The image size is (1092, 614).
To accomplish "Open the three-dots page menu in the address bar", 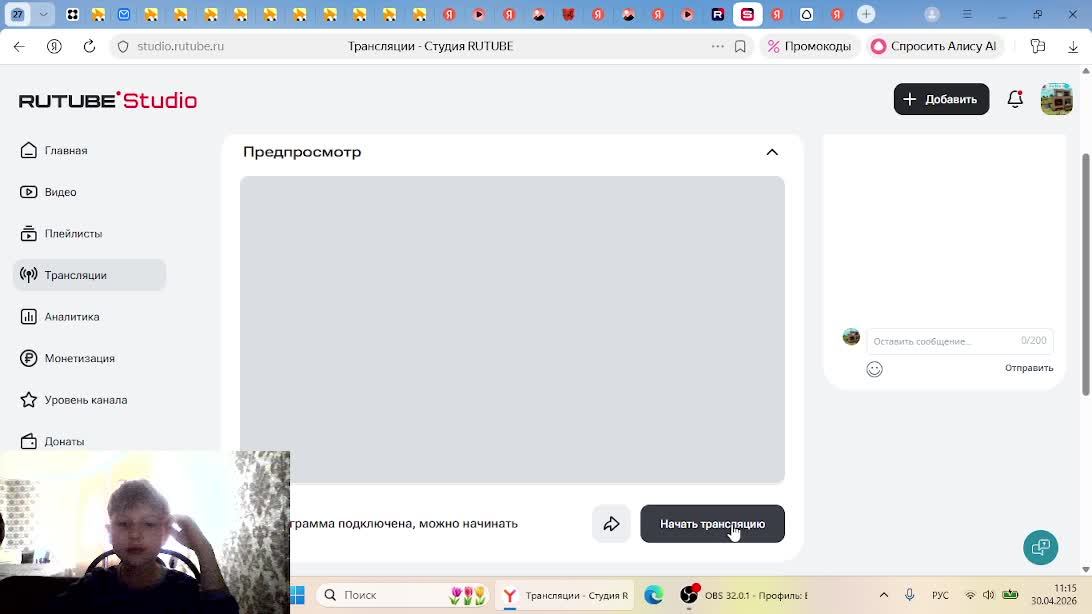I will coord(717,46).
